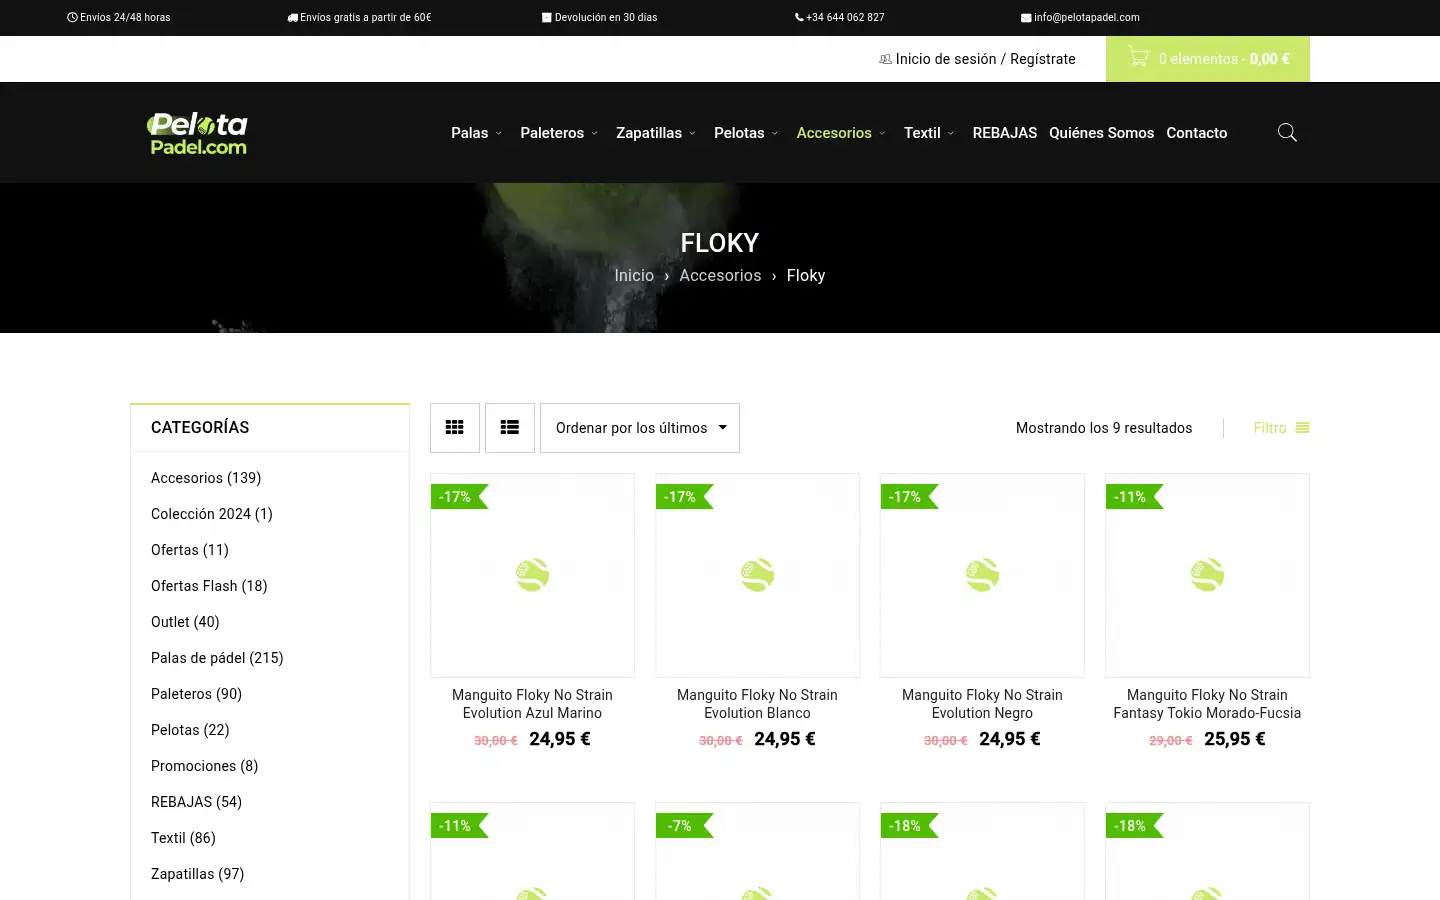Screen dimensions: 1440x900
Task: Click the shopping cart icon
Action: coord(1138,57)
